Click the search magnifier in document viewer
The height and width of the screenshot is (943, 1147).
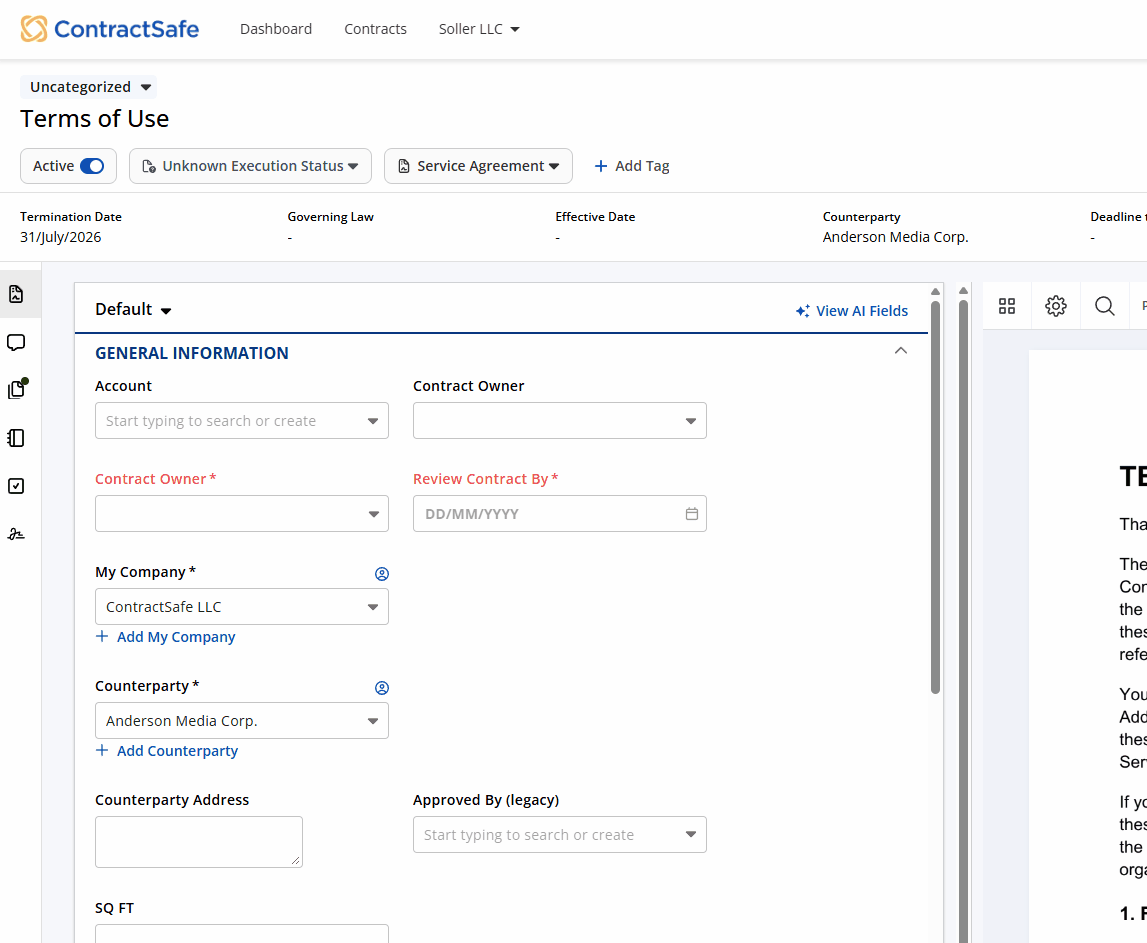tap(1104, 306)
